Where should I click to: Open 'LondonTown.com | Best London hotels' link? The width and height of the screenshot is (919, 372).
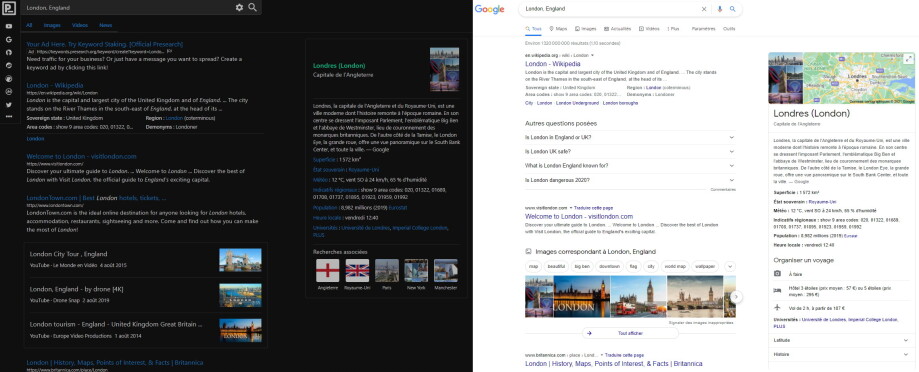(x=96, y=198)
